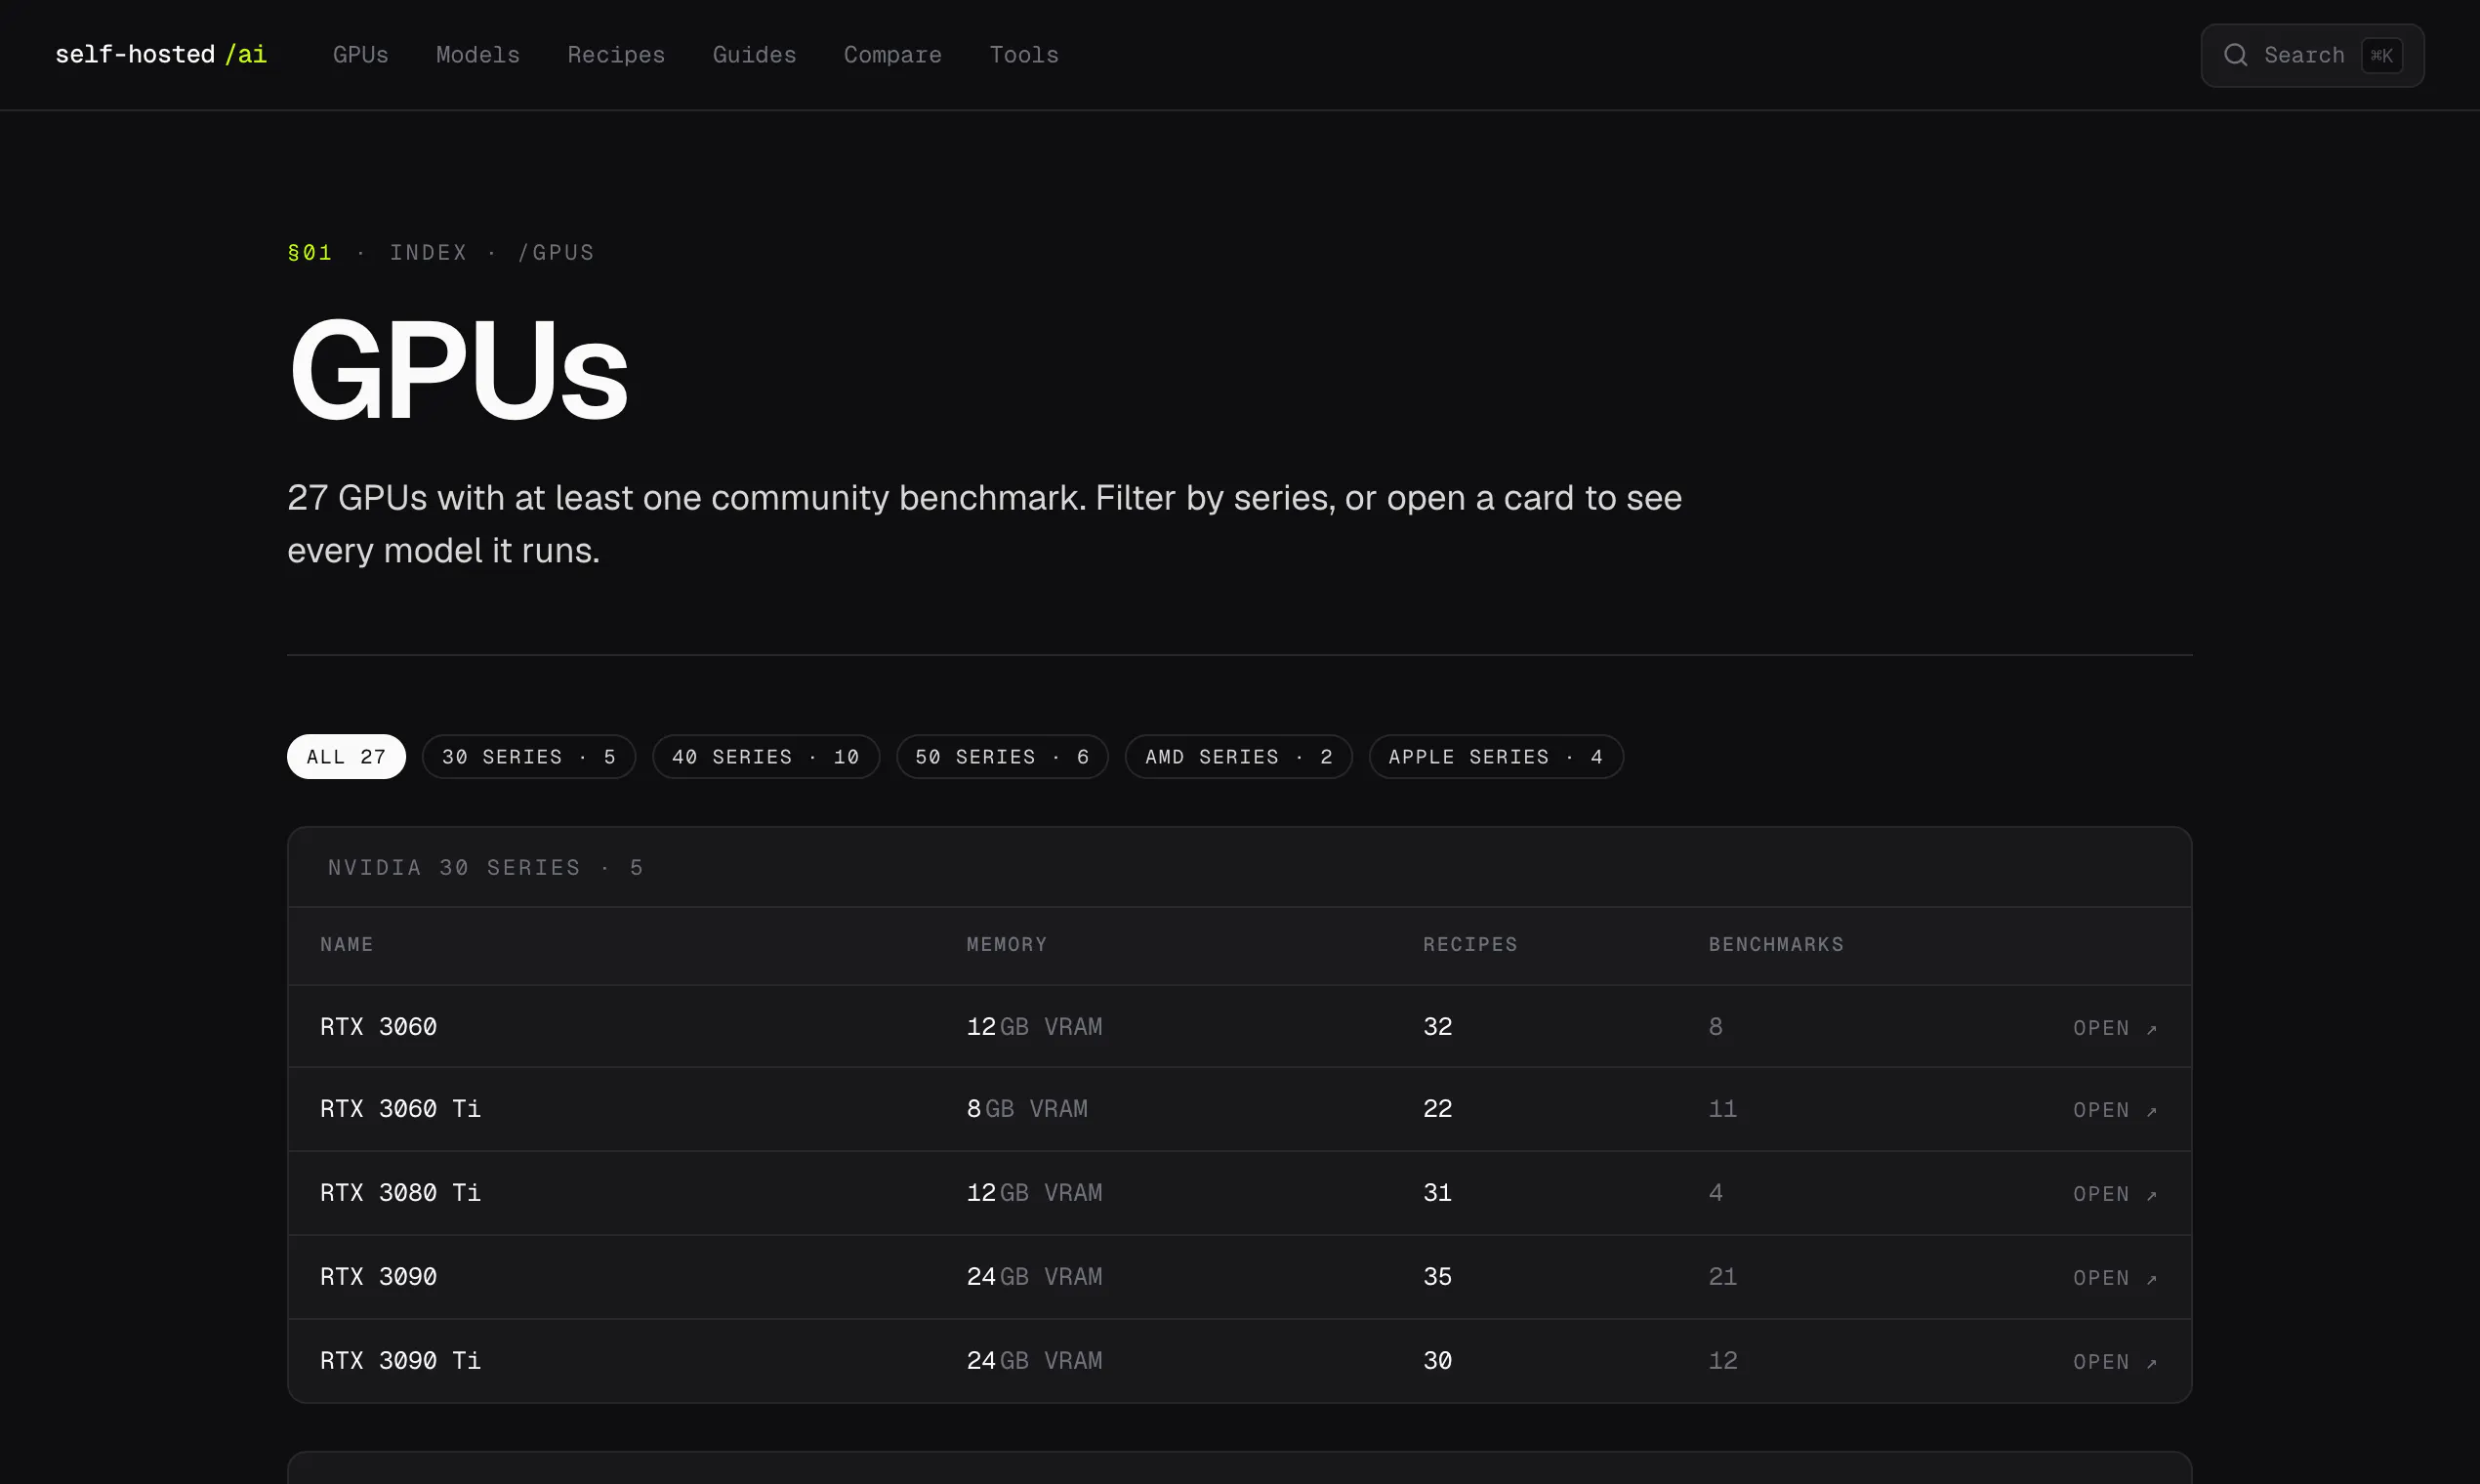Click RTX 3060 Ti 8 GB VRAM
Image resolution: width=2480 pixels, height=1484 pixels.
pos(1027,1109)
